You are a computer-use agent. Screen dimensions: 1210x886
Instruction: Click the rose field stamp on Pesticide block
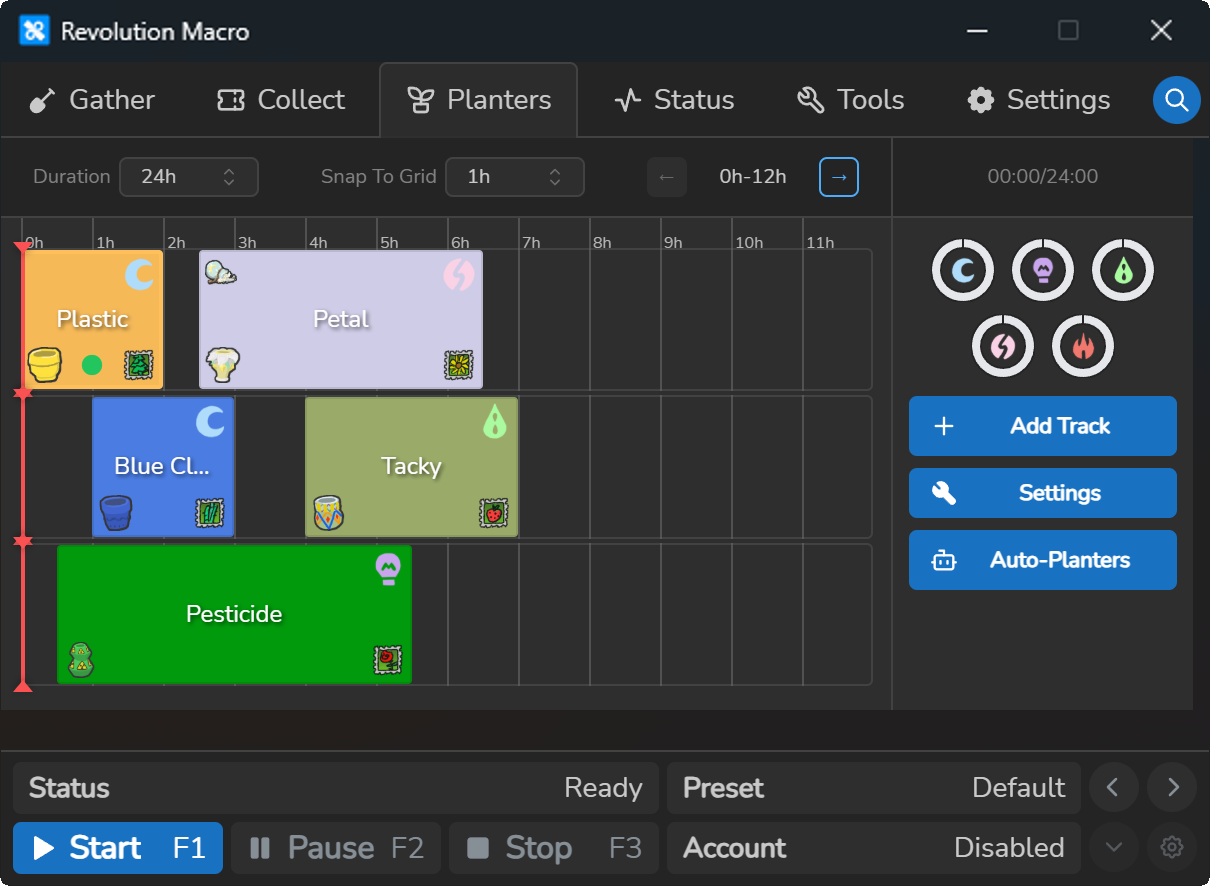pos(388,660)
